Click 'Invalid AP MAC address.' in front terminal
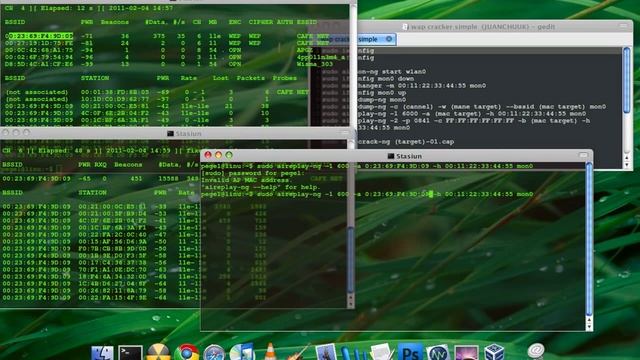The width and height of the screenshot is (640, 360). click(x=246, y=180)
